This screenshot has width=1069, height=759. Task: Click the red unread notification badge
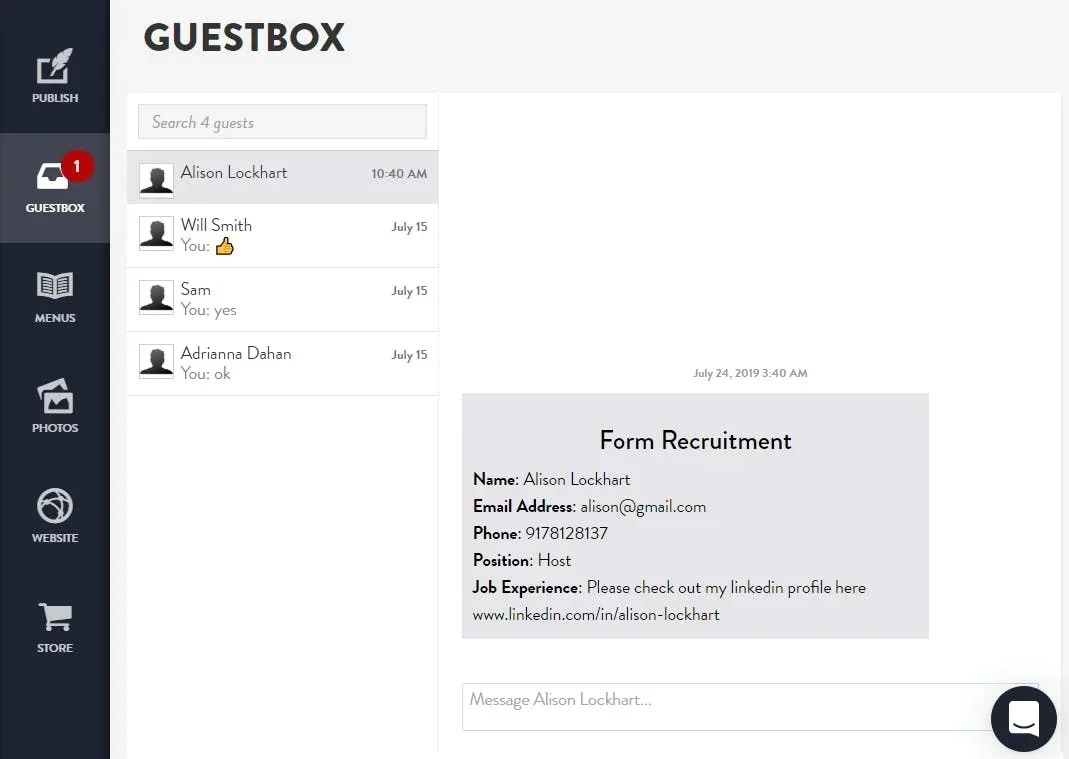click(x=77, y=166)
